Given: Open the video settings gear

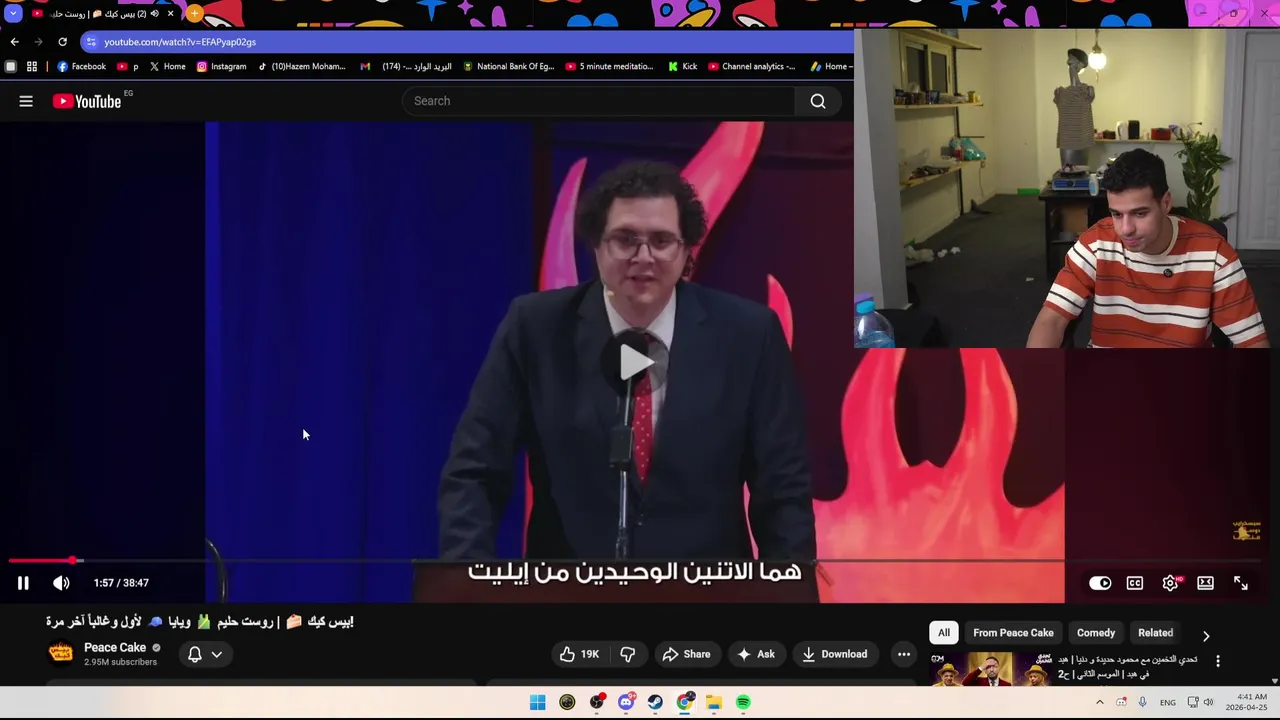Looking at the screenshot, I should click(1170, 583).
